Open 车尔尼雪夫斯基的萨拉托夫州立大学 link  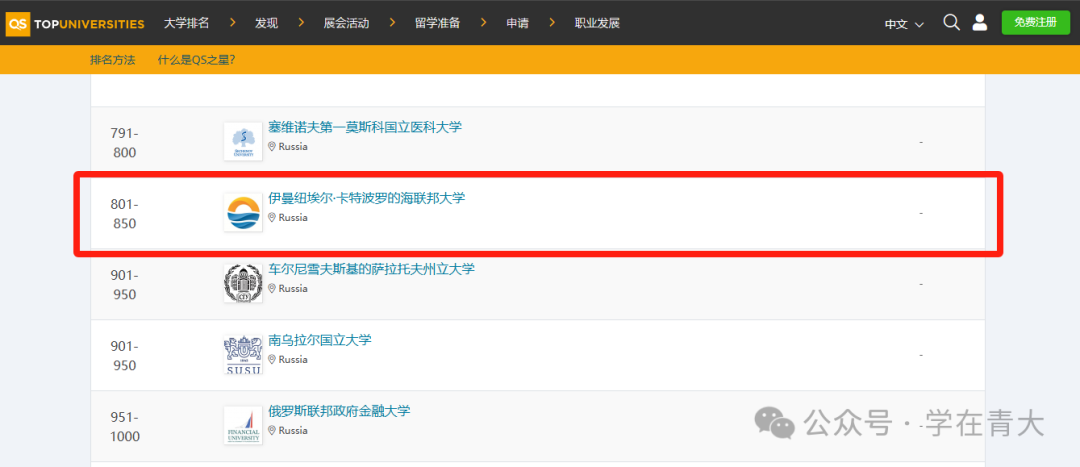coord(371,269)
